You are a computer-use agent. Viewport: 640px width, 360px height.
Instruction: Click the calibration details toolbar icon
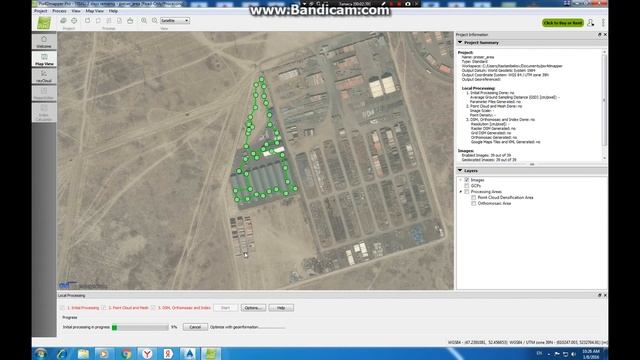(x=109, y=20)
